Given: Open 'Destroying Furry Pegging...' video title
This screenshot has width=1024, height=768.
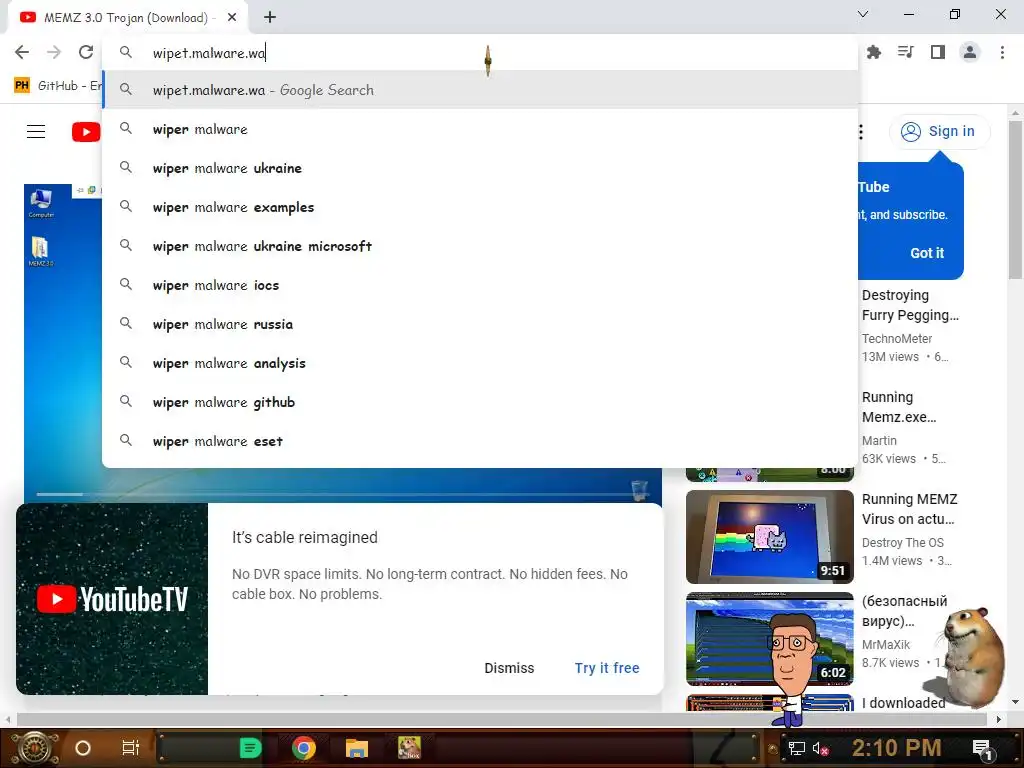Looking at the screenshot, I should tap(910, 305).
